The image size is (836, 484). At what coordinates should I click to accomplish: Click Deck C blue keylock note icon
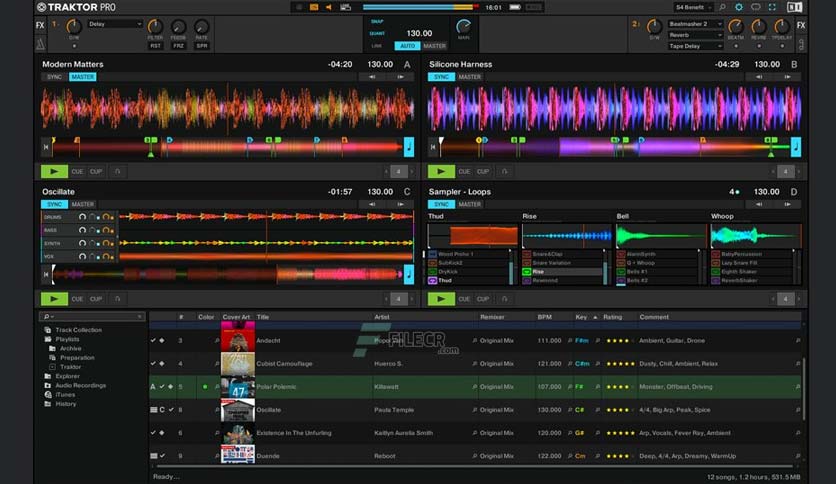409,274
